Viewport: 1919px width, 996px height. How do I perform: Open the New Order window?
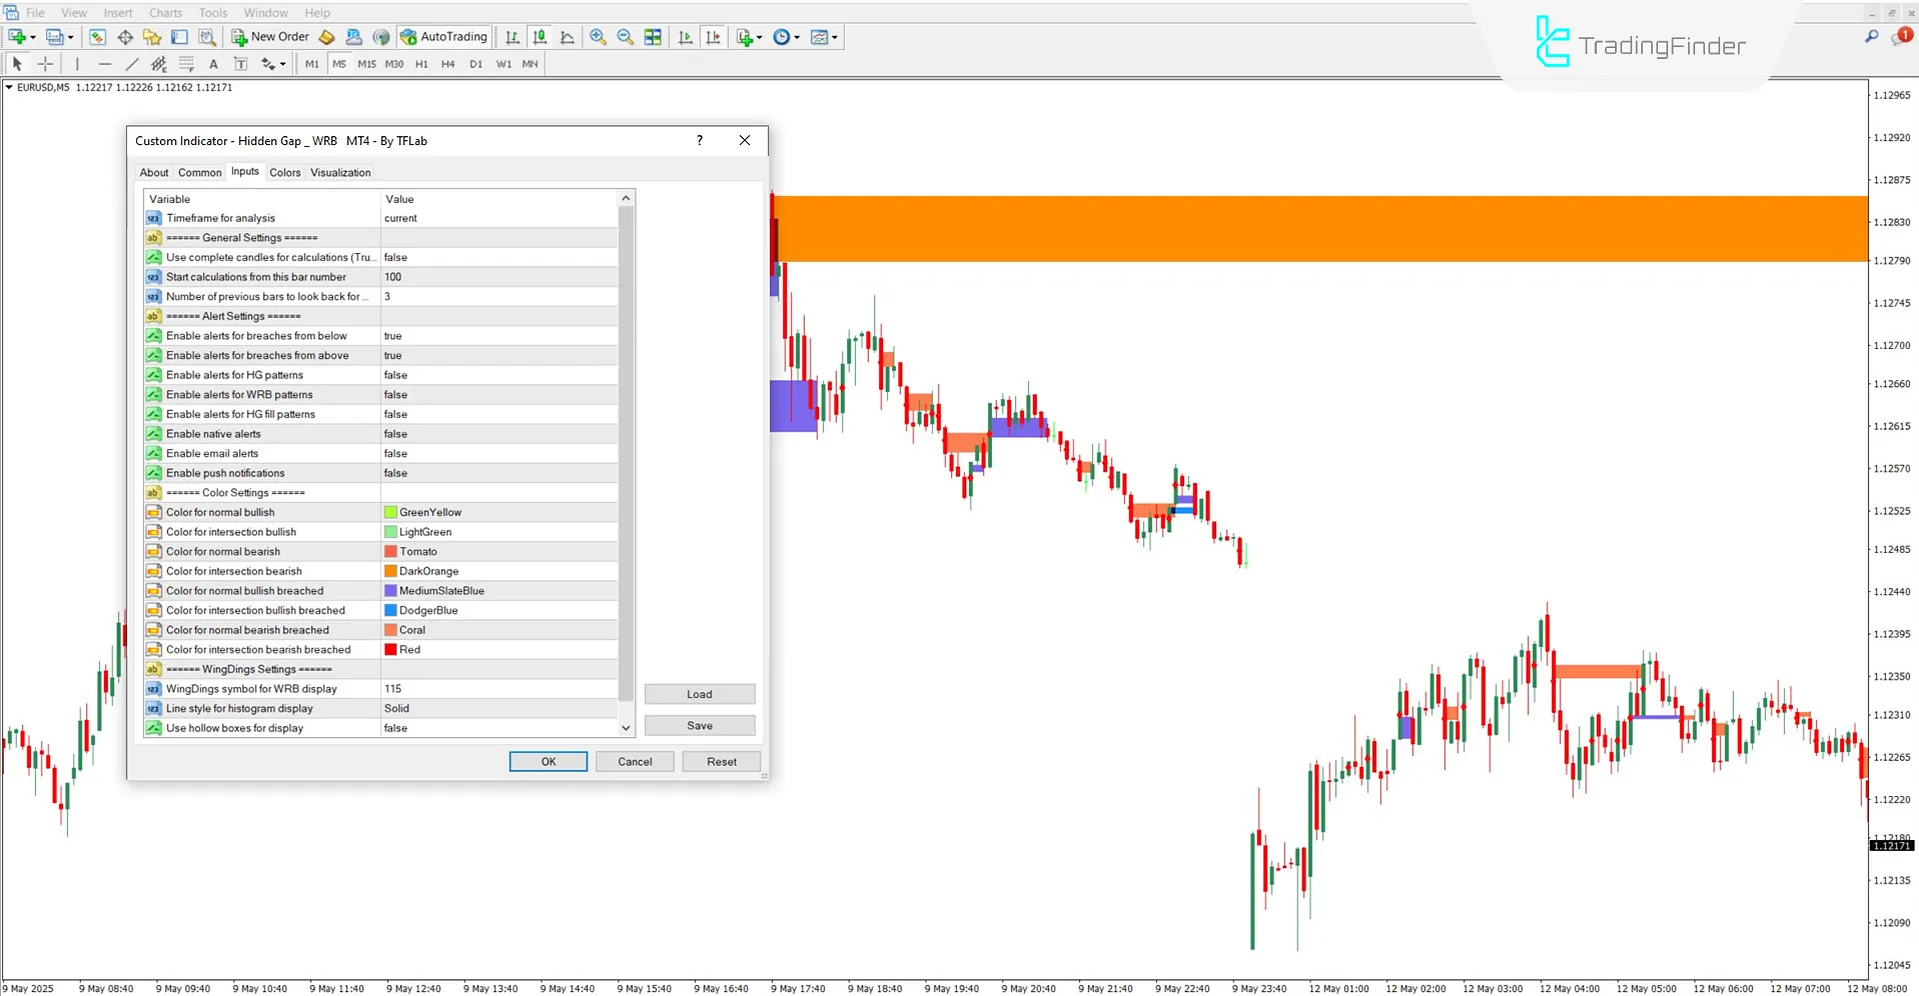pos(270,37)
